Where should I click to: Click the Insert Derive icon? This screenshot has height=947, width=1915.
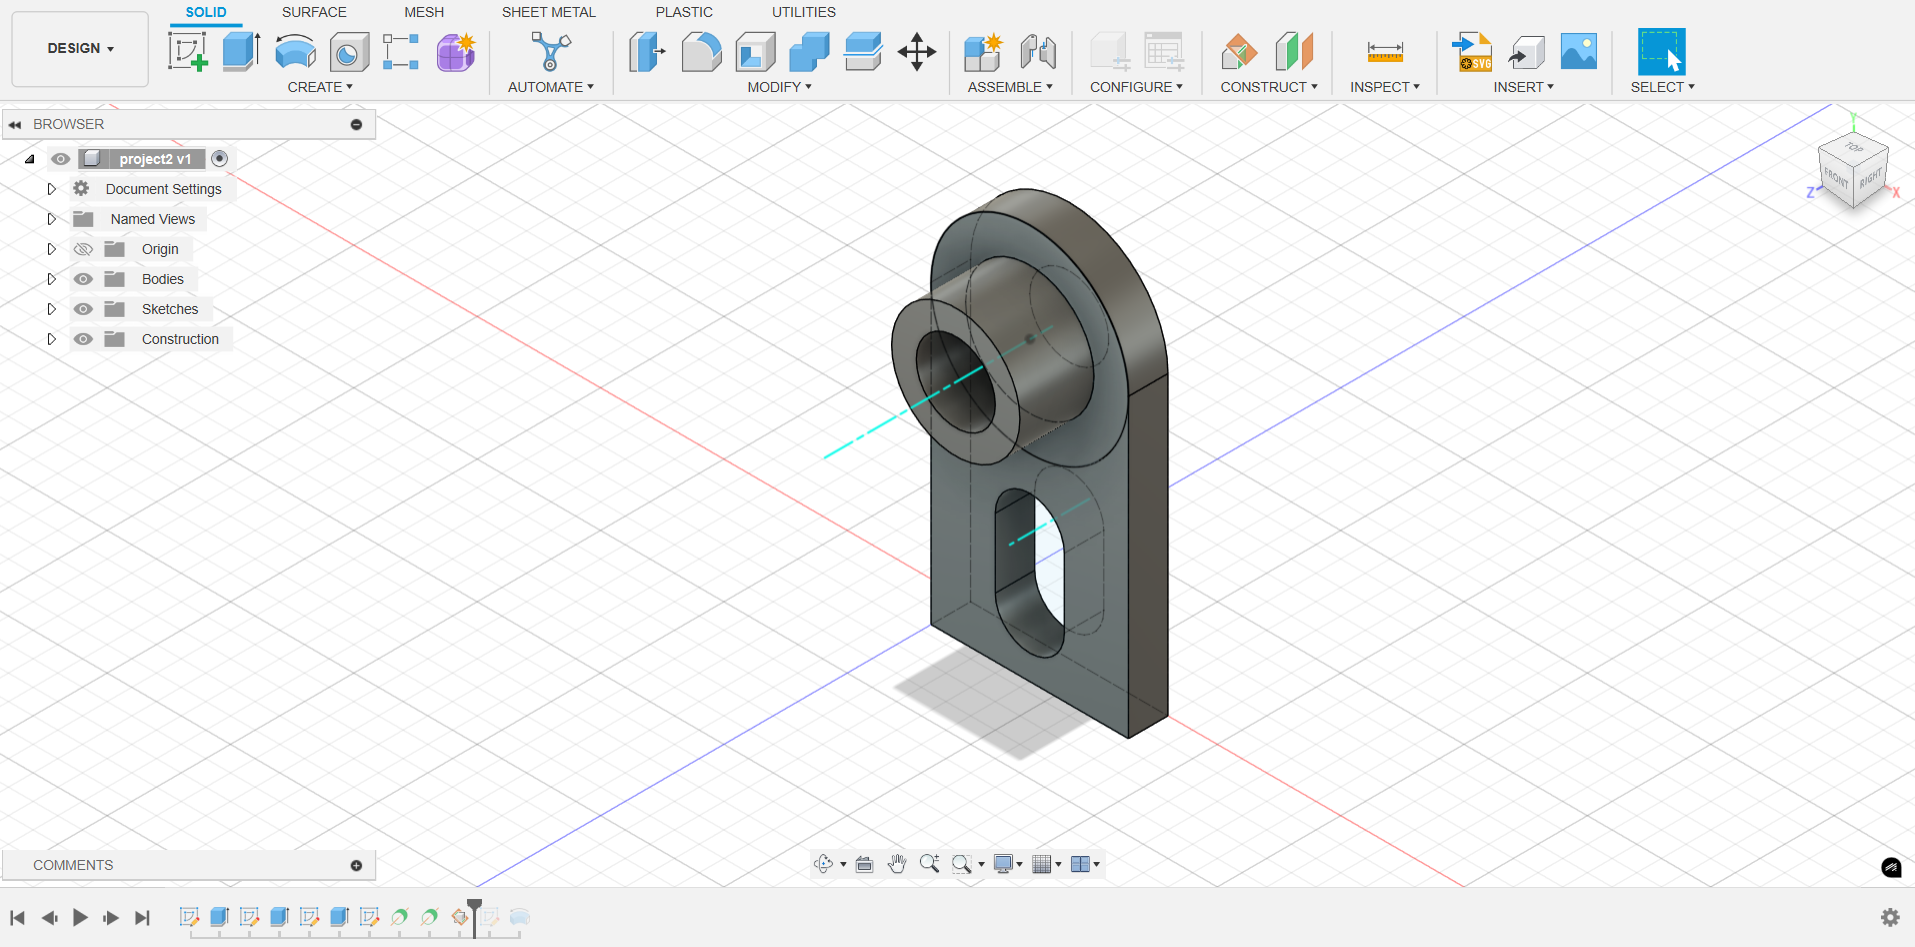[x=1526, y=52]
